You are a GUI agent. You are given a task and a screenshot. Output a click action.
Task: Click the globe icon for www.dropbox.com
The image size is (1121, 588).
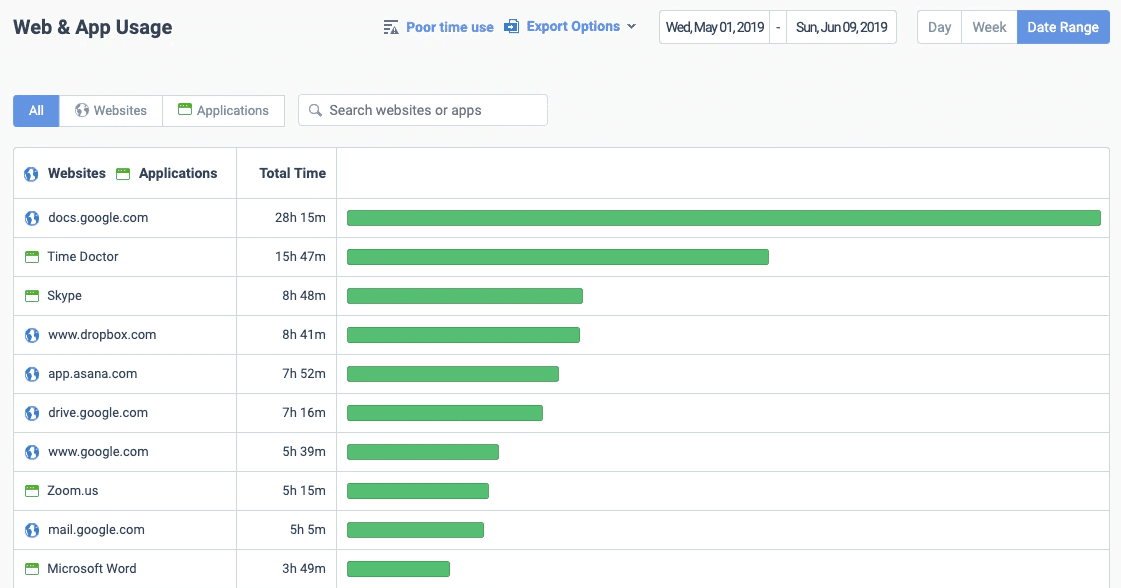[31, 334]
